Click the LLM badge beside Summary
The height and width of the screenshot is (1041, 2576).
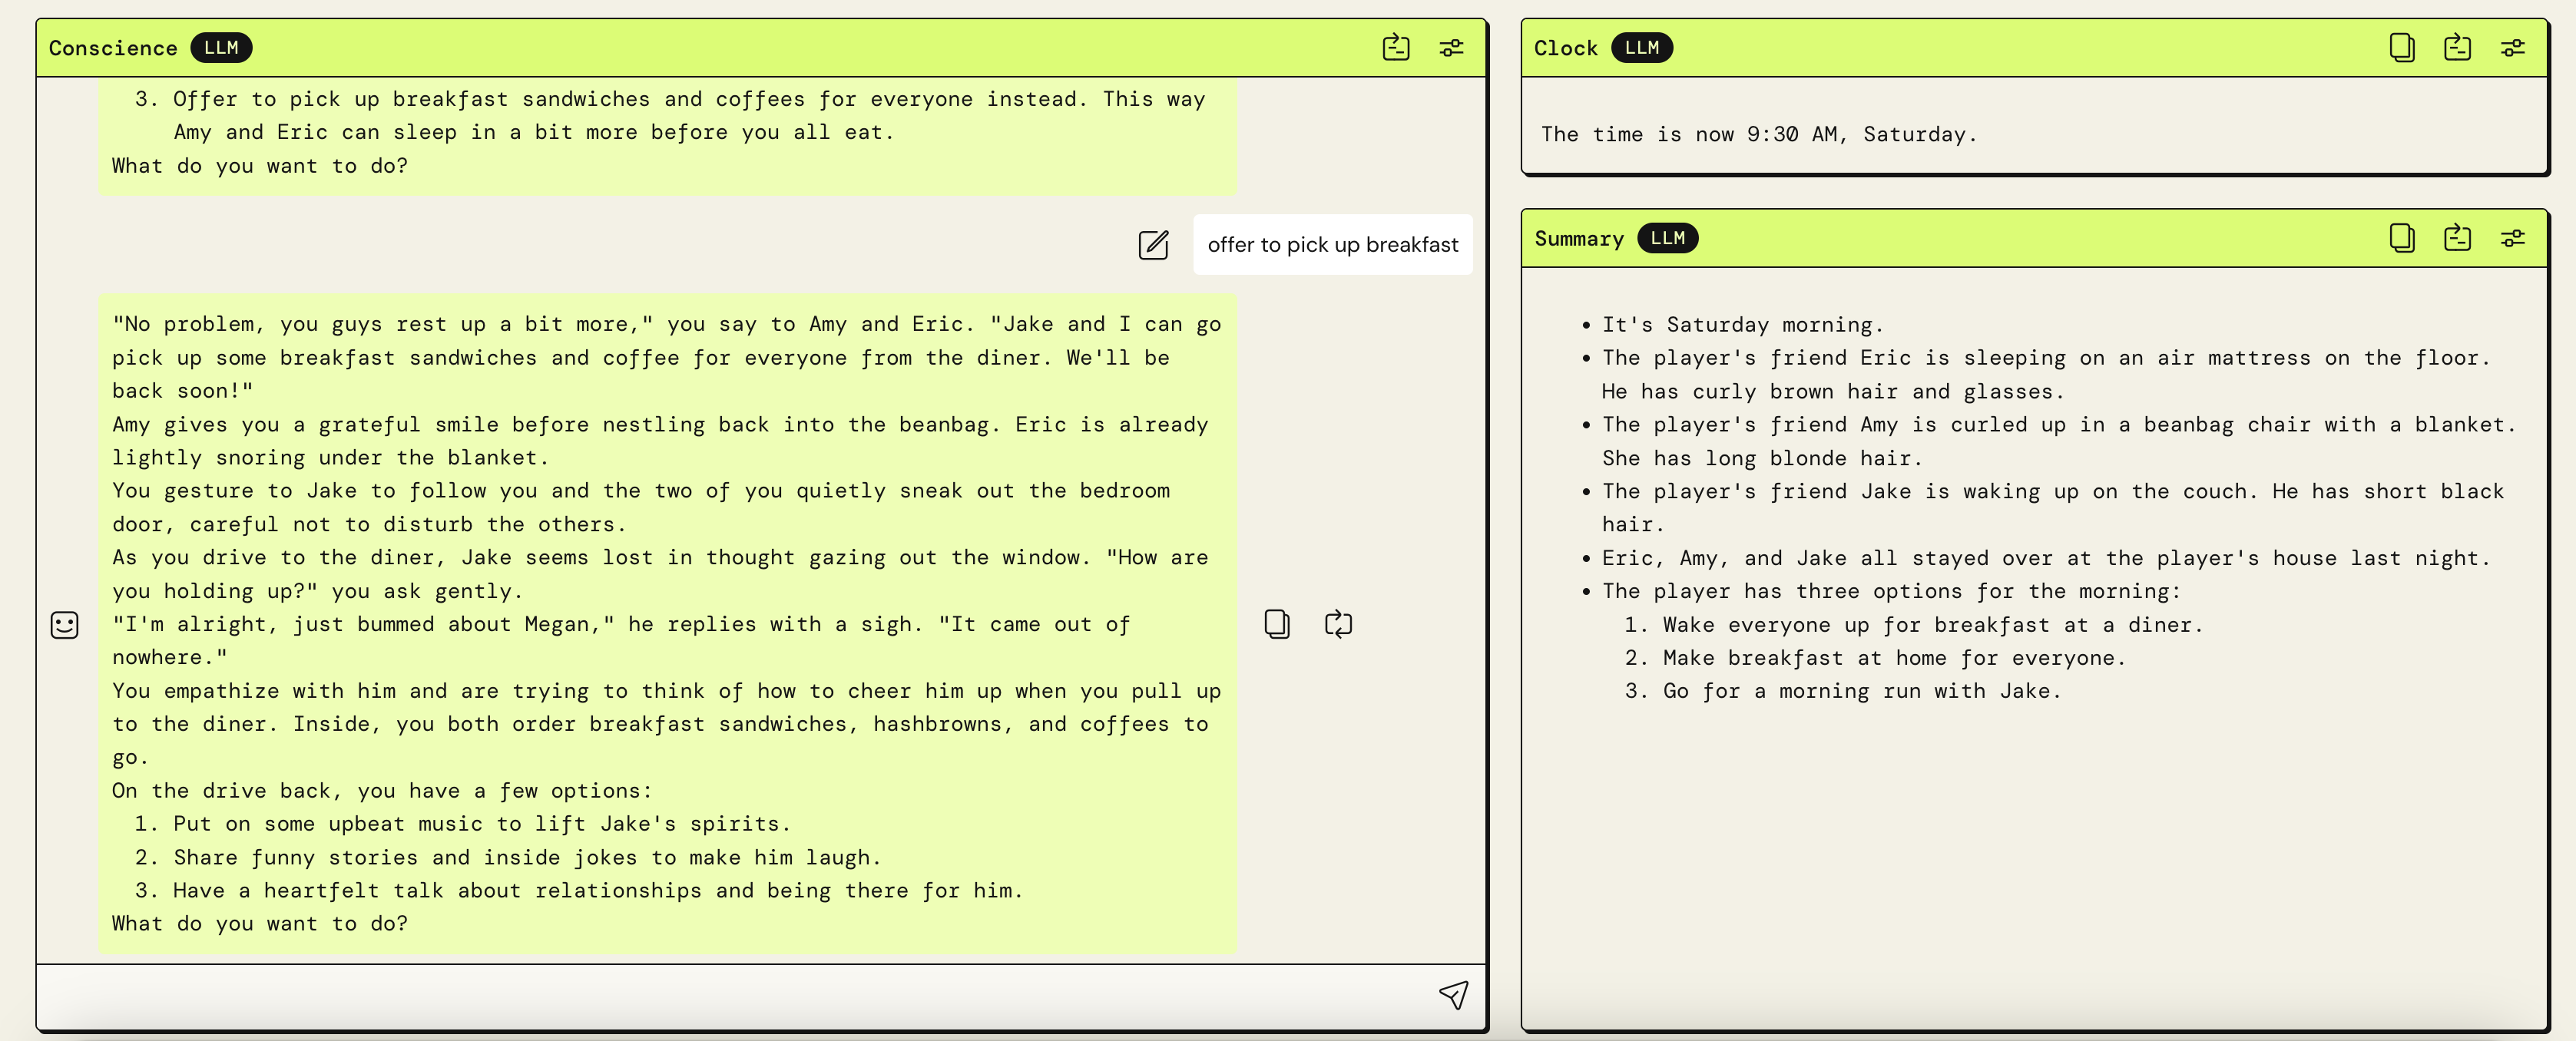pyautogui.click(x=1667, y=238)
